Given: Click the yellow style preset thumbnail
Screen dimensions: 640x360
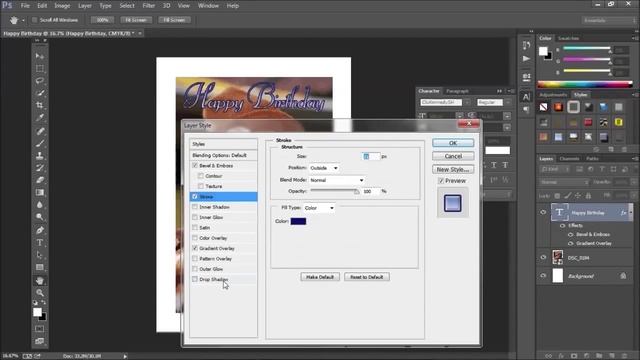Looking at the screenshot, I should 619,122.
